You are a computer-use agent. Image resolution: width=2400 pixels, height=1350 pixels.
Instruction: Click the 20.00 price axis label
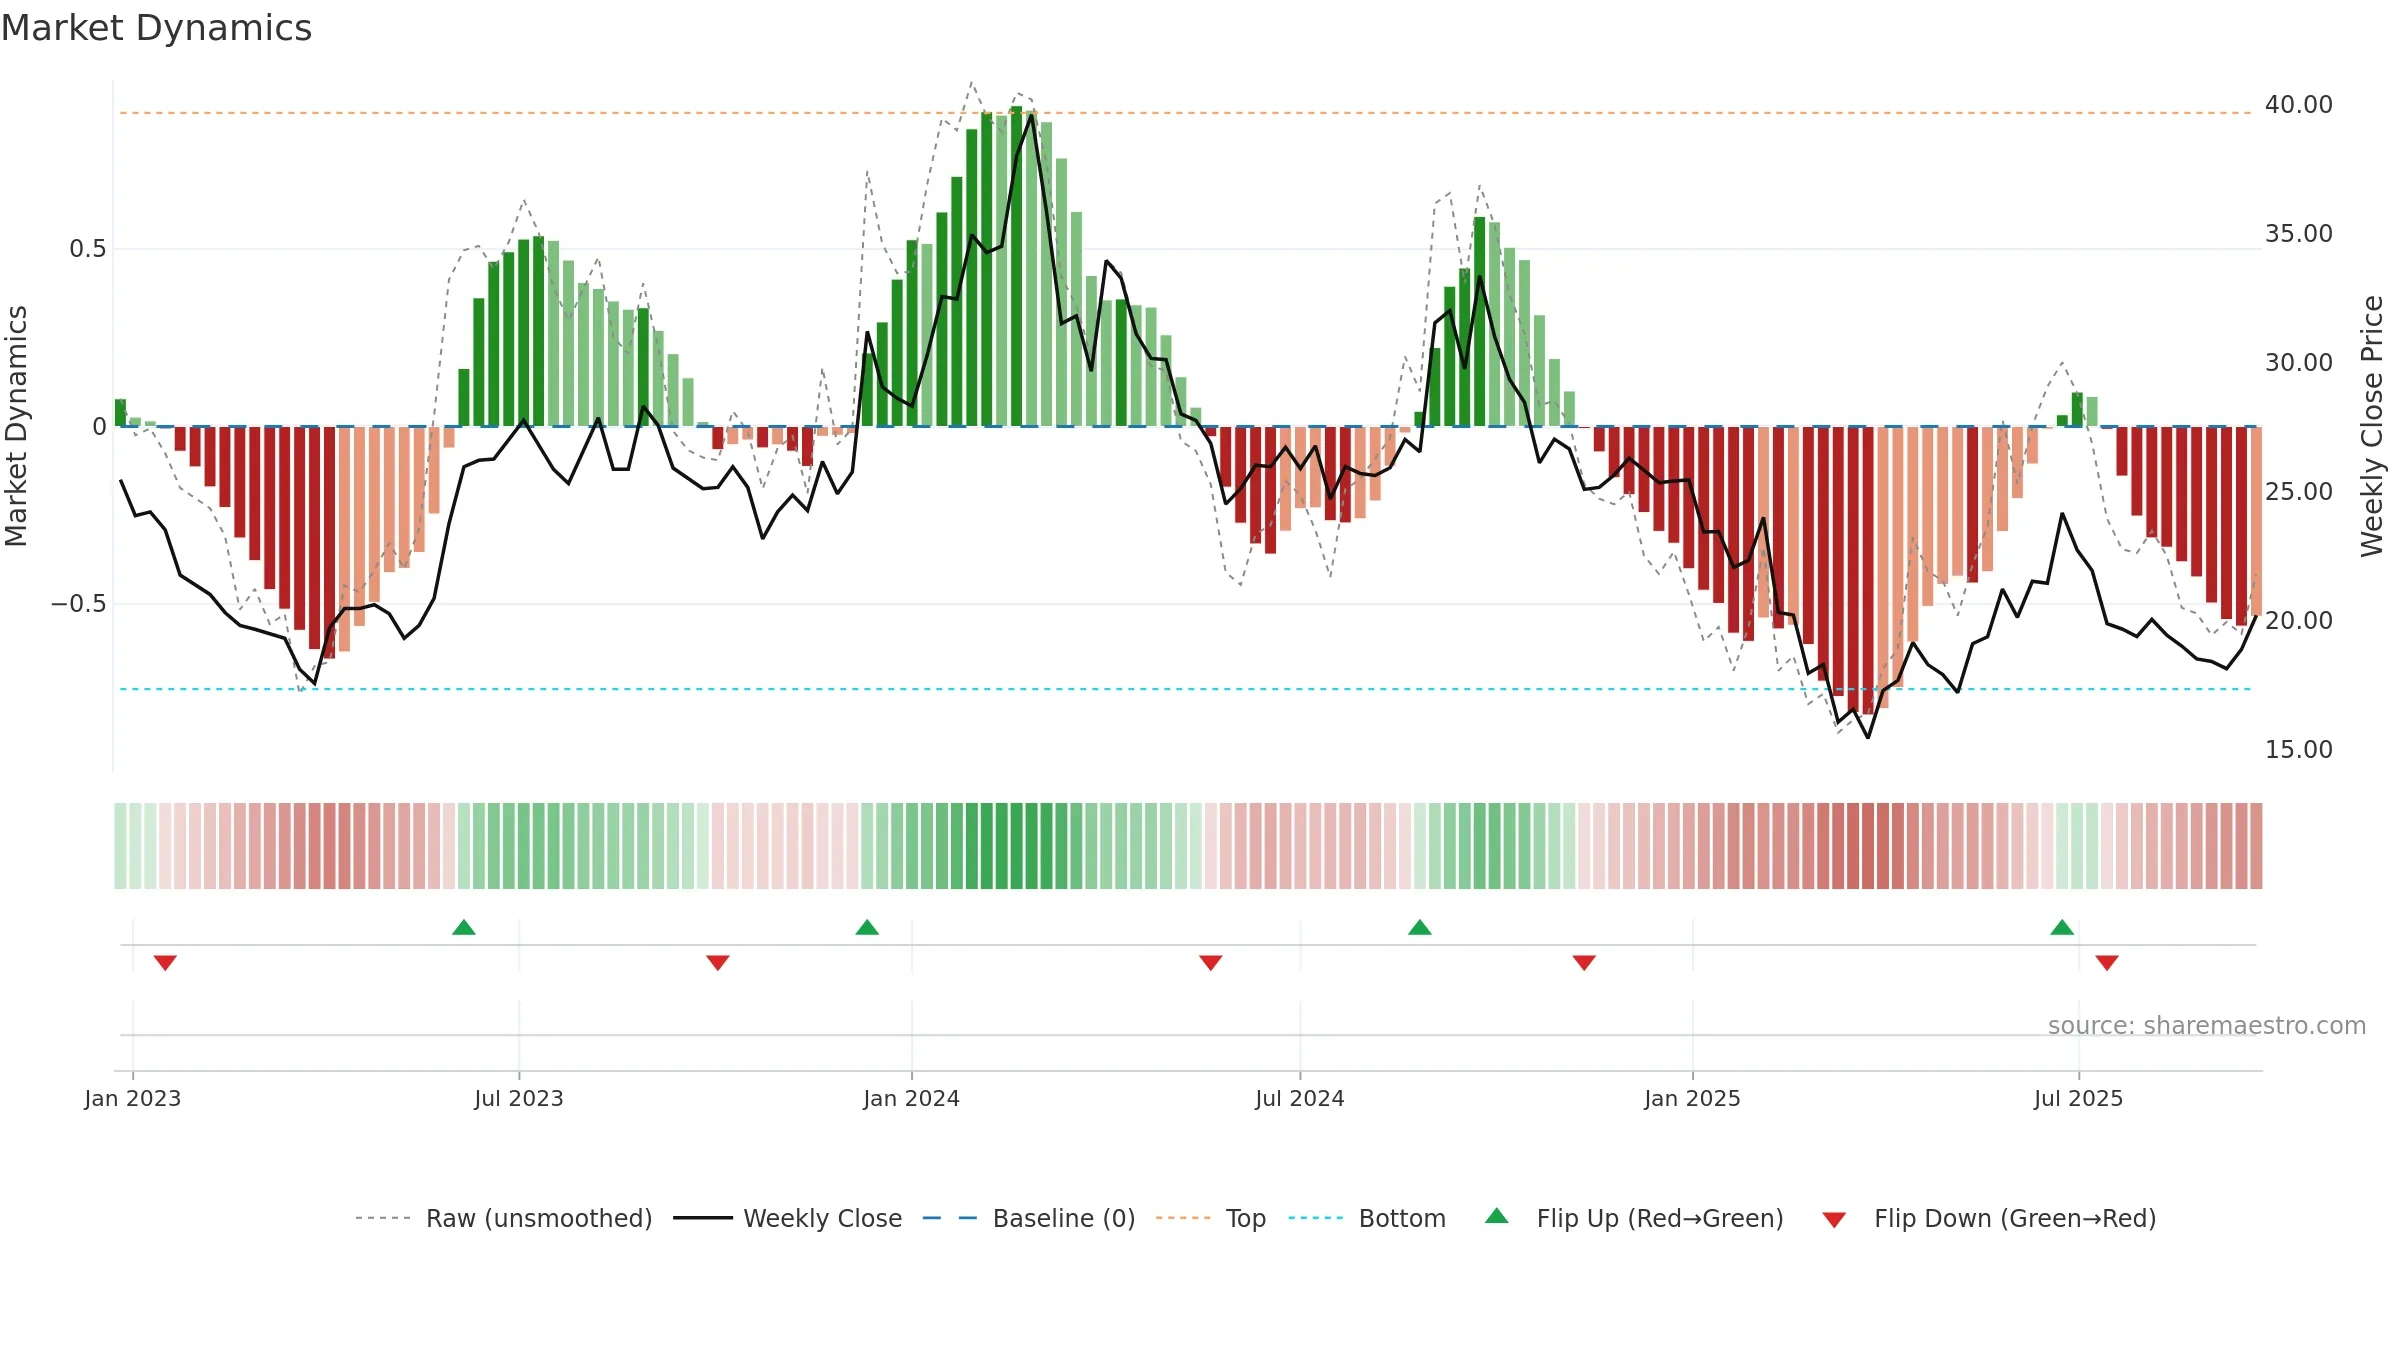(2299, 621)
